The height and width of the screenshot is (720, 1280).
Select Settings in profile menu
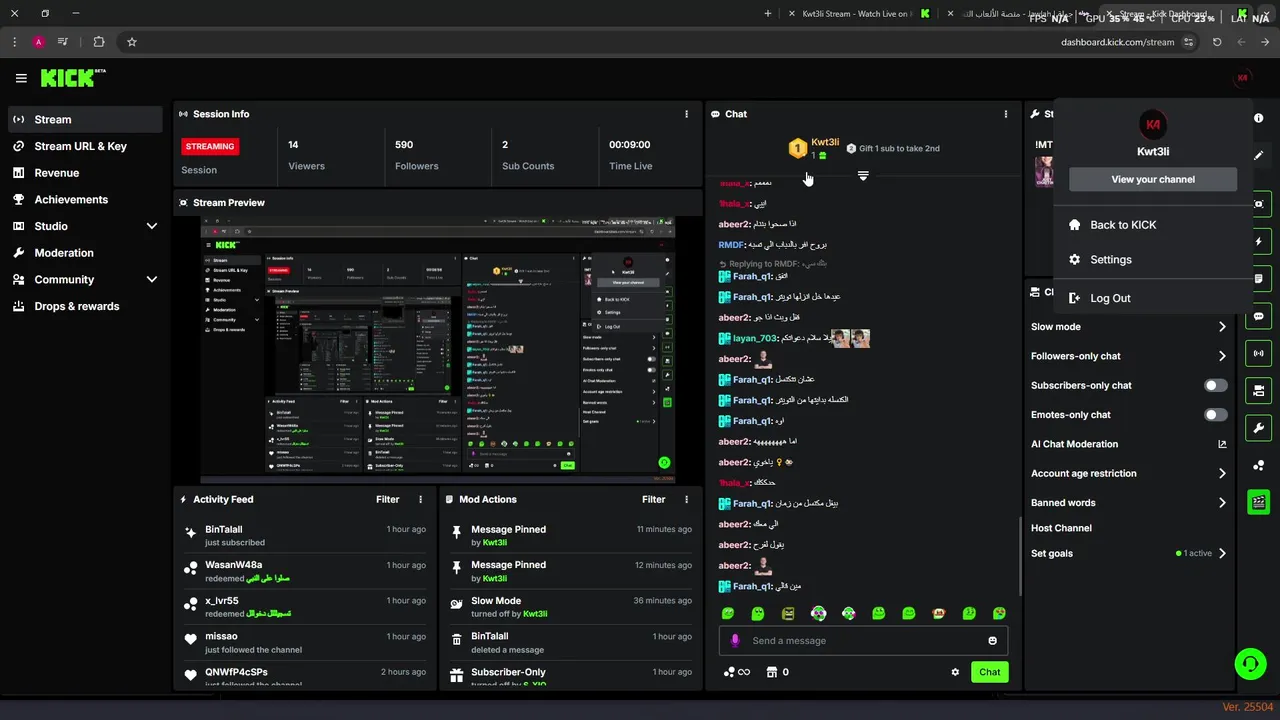[1152, 259]
